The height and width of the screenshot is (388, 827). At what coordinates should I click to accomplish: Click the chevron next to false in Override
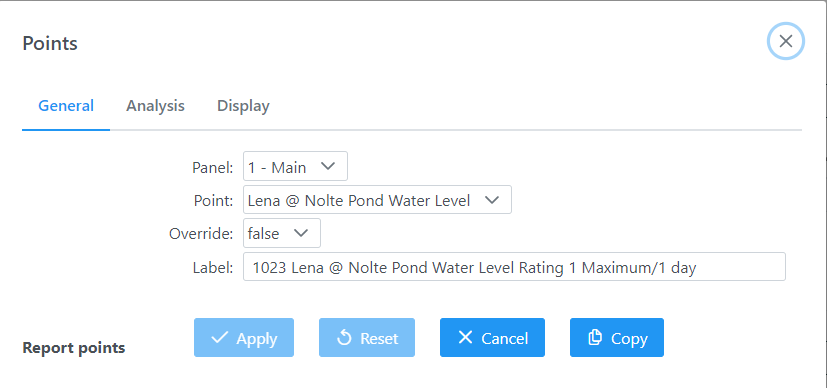click(301, 233)
